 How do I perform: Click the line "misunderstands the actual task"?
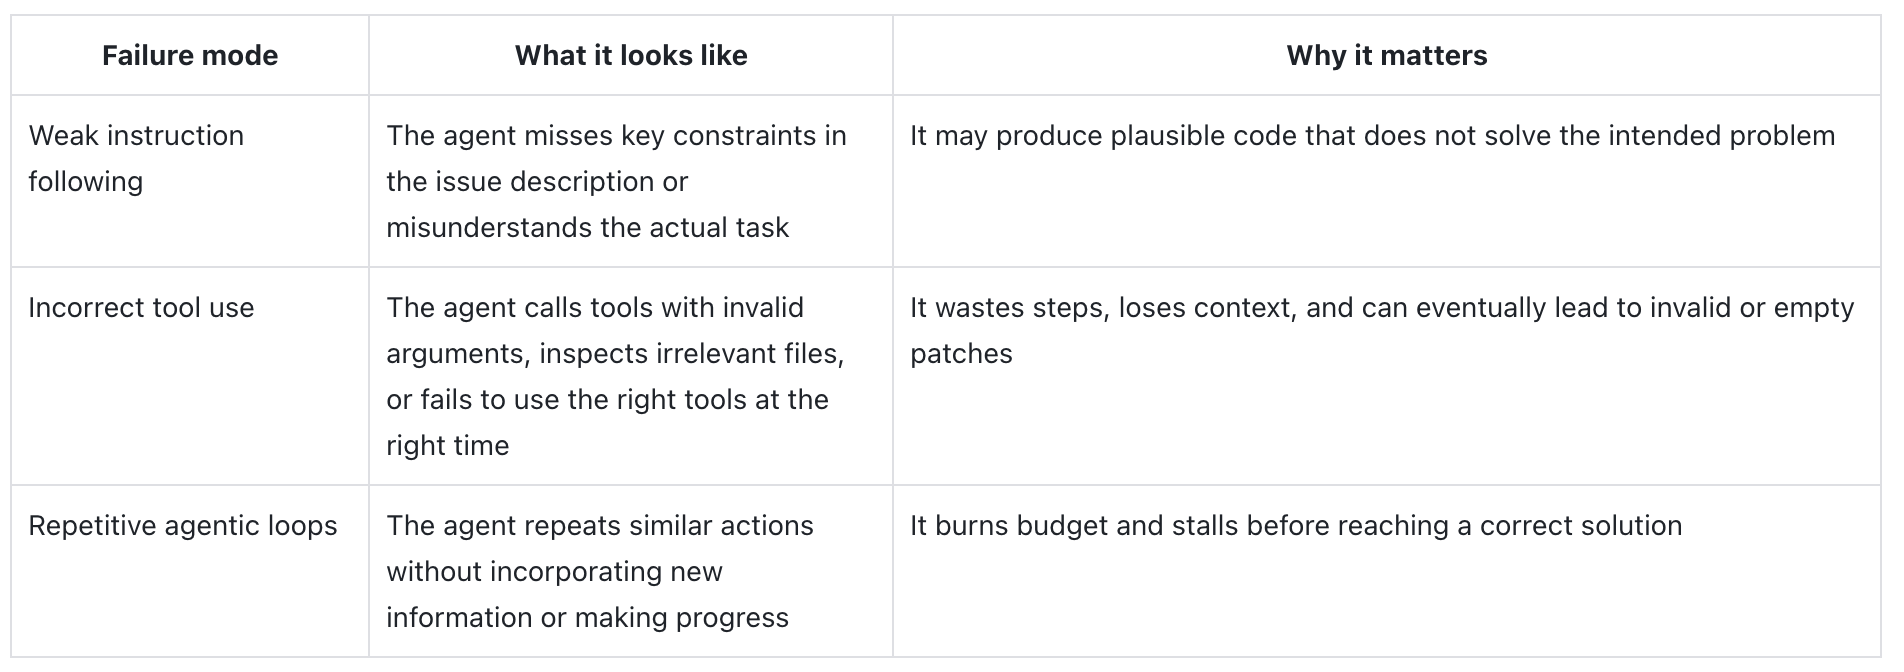[x=587, y=227]
